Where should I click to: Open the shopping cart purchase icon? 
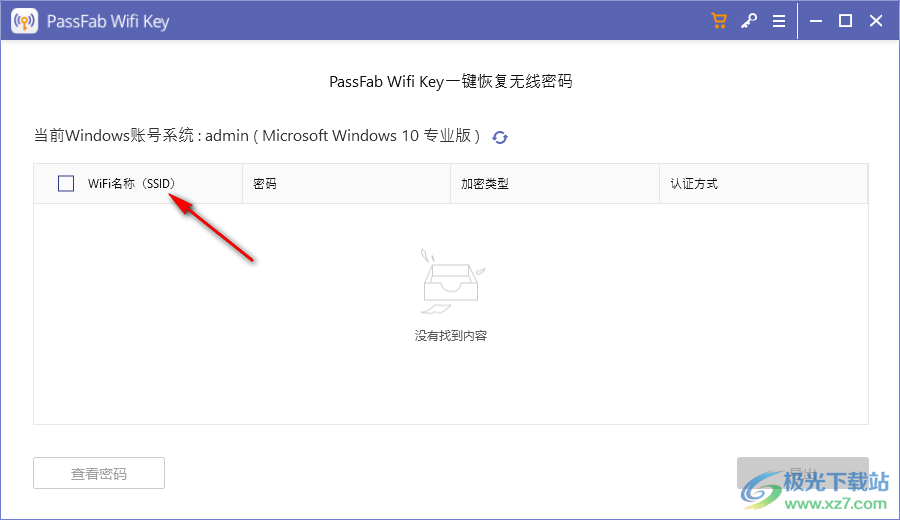click(719, 21)
